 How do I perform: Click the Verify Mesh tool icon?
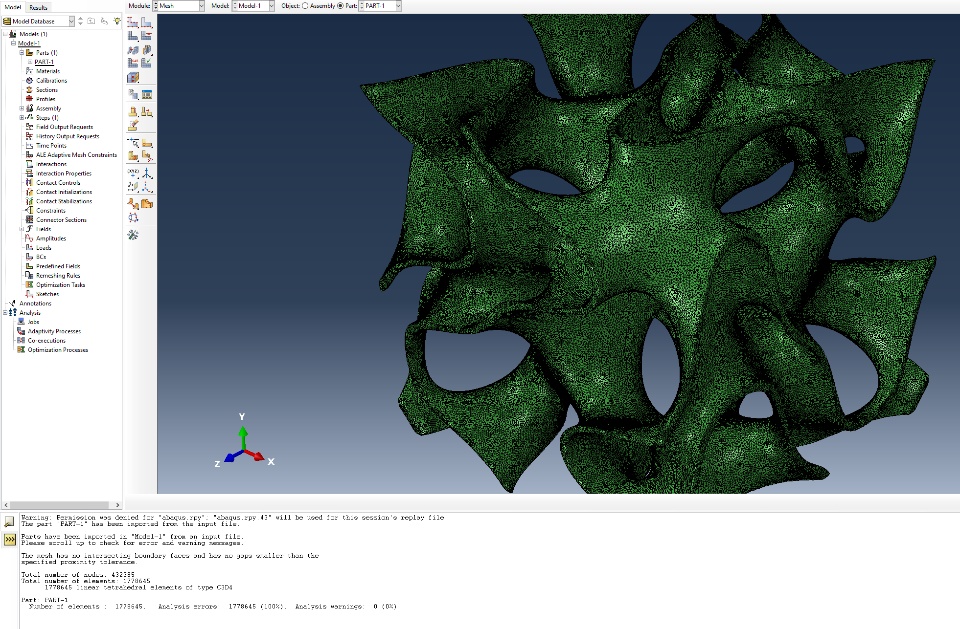[x=146, y=62]
